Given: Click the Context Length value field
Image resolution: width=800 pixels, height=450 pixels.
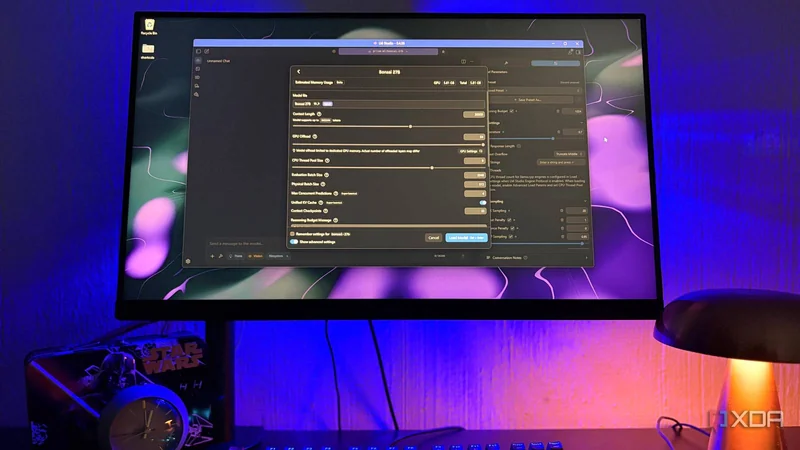Looking at the screenshot, I should pyautogui.click(x=474, y=114).
